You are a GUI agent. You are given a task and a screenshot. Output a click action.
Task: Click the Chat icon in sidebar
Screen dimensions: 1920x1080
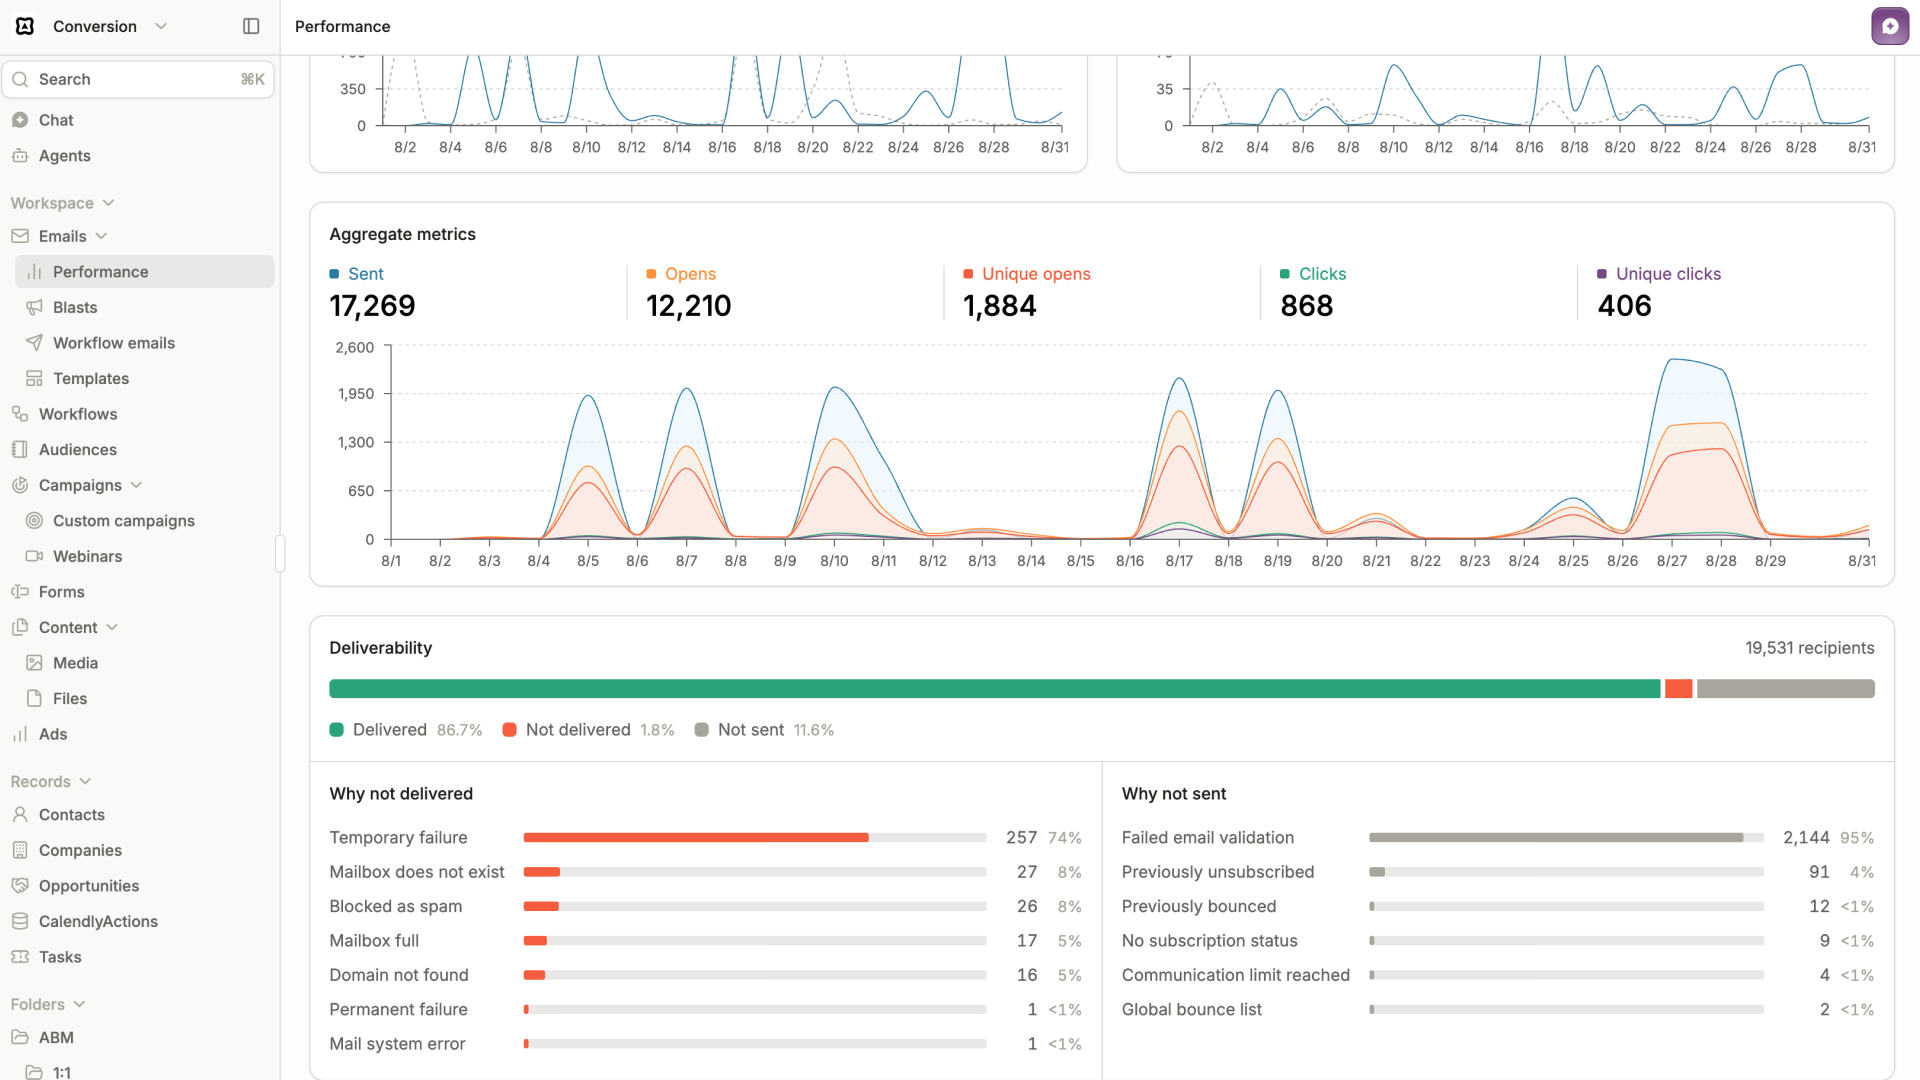(20, 120)
